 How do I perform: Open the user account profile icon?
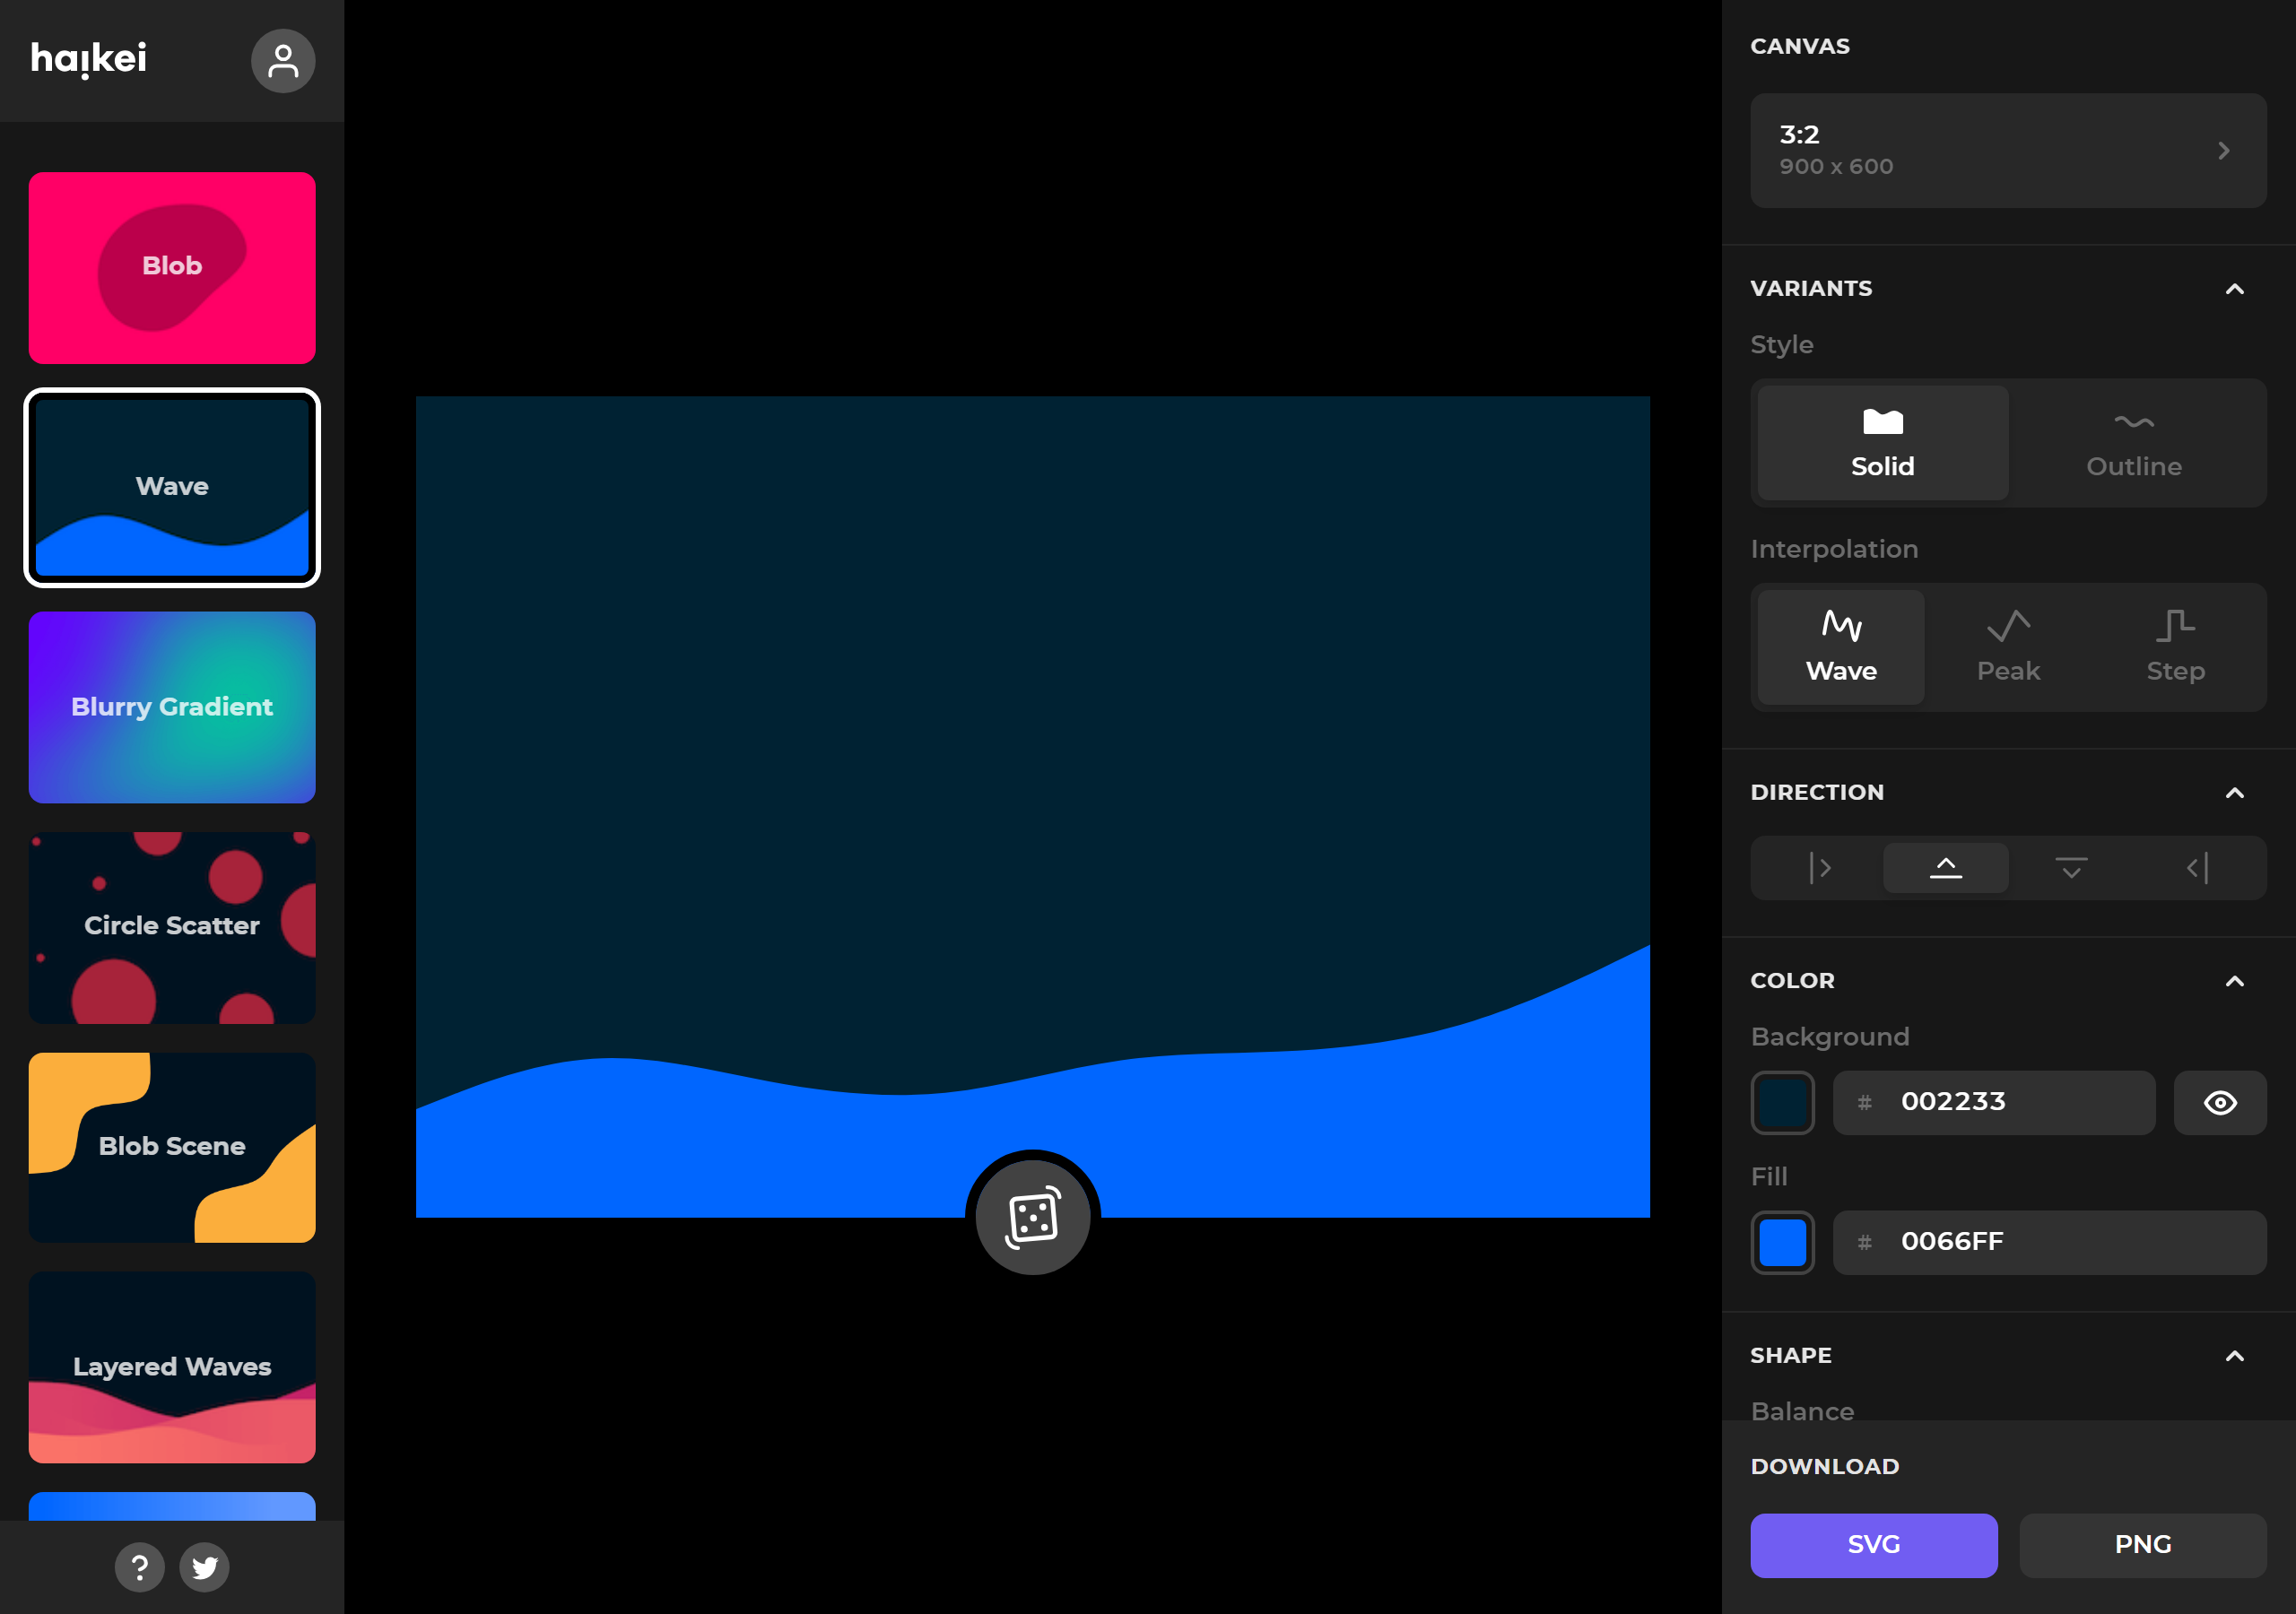[x=283, y=61]
